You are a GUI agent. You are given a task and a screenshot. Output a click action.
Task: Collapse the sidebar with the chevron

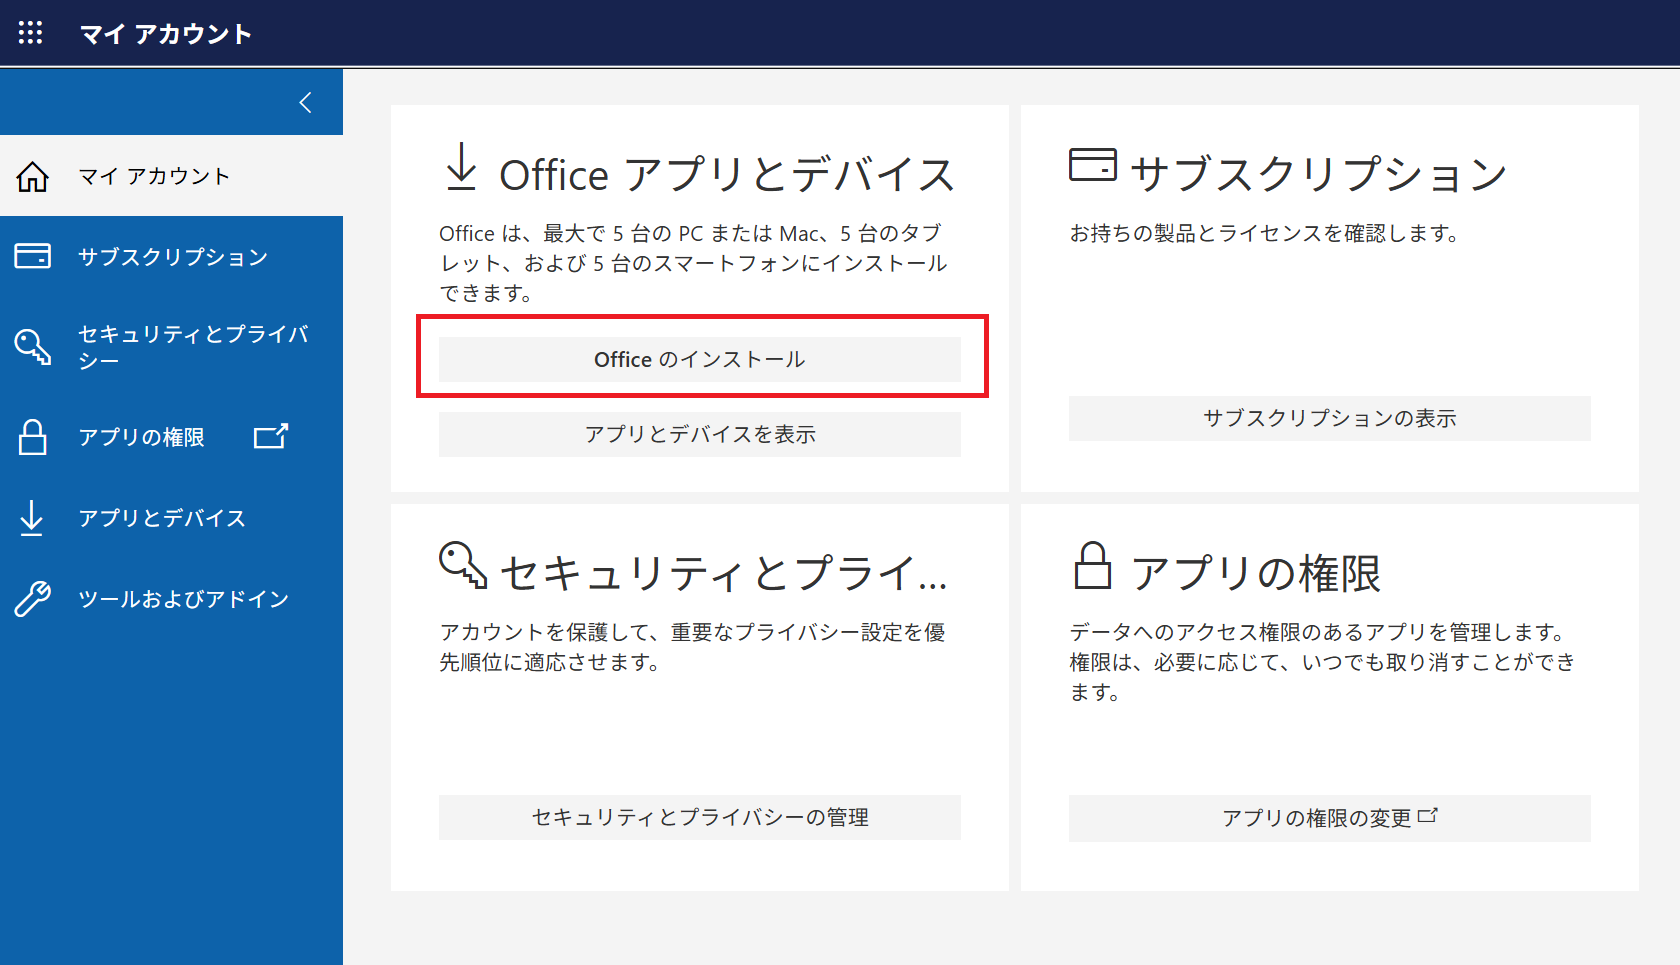(x=306, y=102)
